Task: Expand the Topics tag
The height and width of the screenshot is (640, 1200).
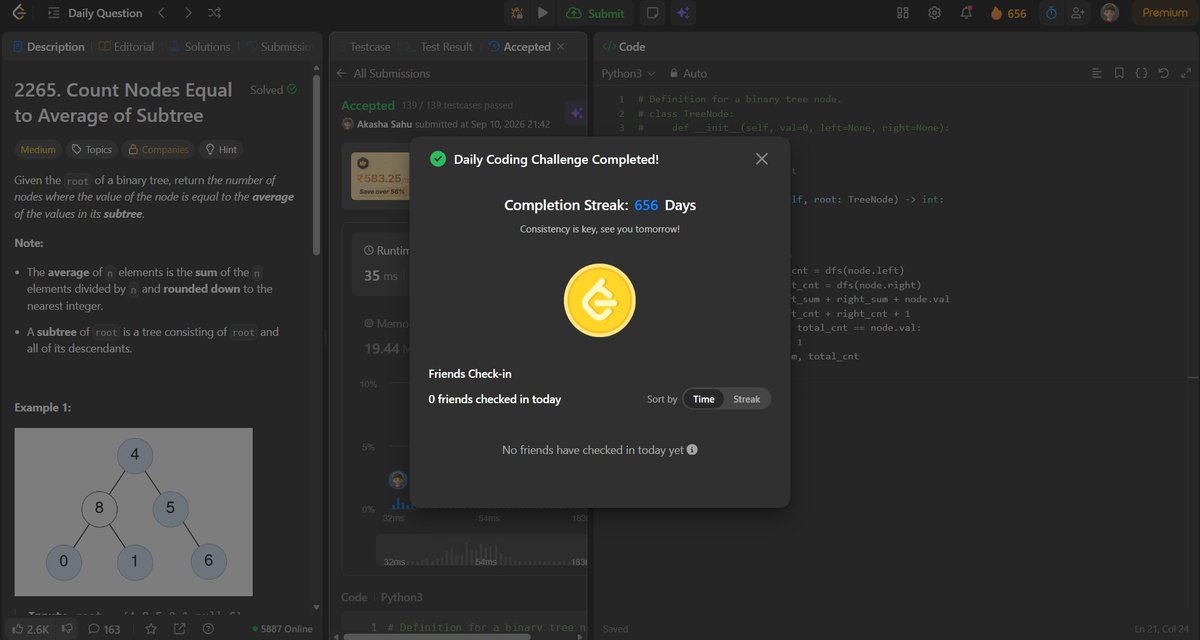Action: pyautogui.click(x=91, y=150)
